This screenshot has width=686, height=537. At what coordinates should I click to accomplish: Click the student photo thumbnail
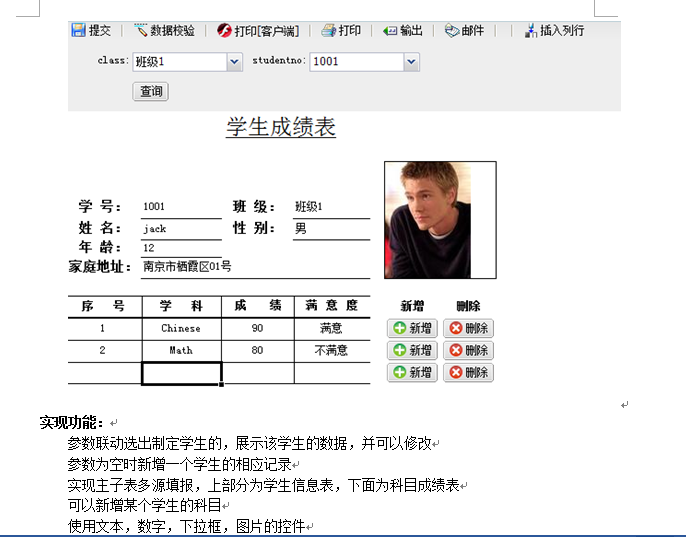tap(440, 220)
